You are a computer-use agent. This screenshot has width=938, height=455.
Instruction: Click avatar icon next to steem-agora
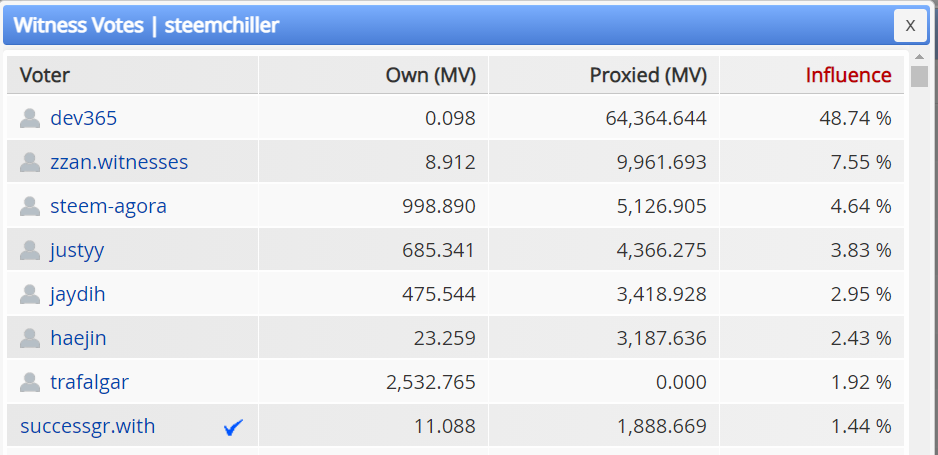(x=30, y=206)
